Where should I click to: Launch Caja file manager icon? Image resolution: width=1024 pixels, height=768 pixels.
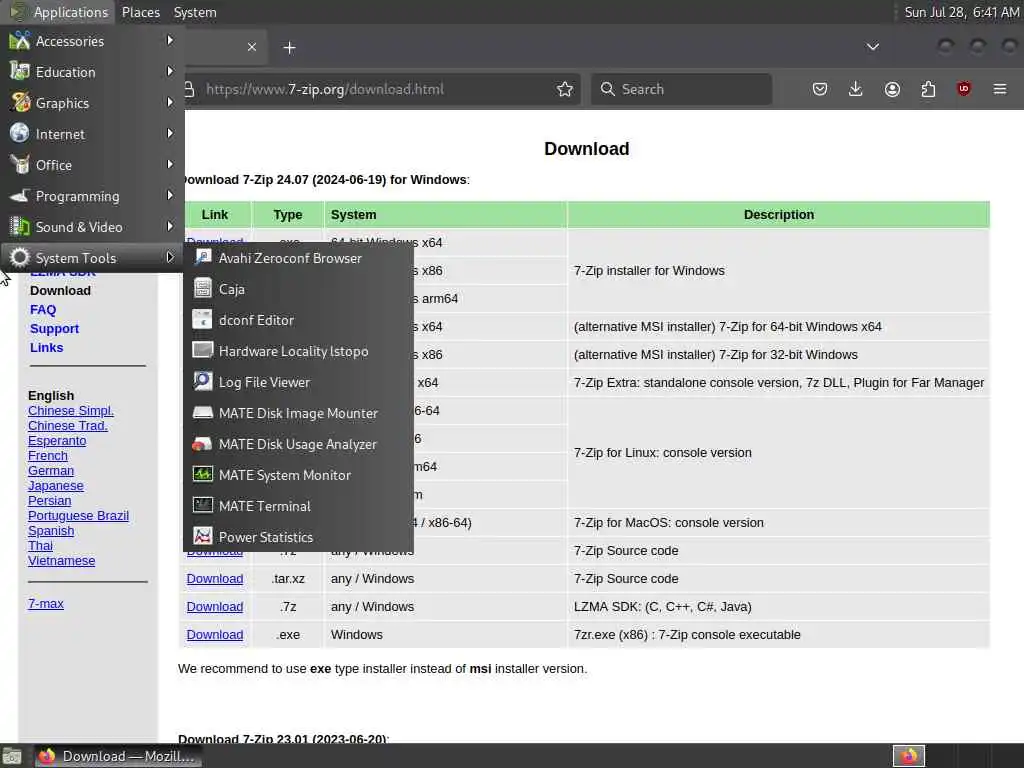pyautogui.click(x=202, y=288)
